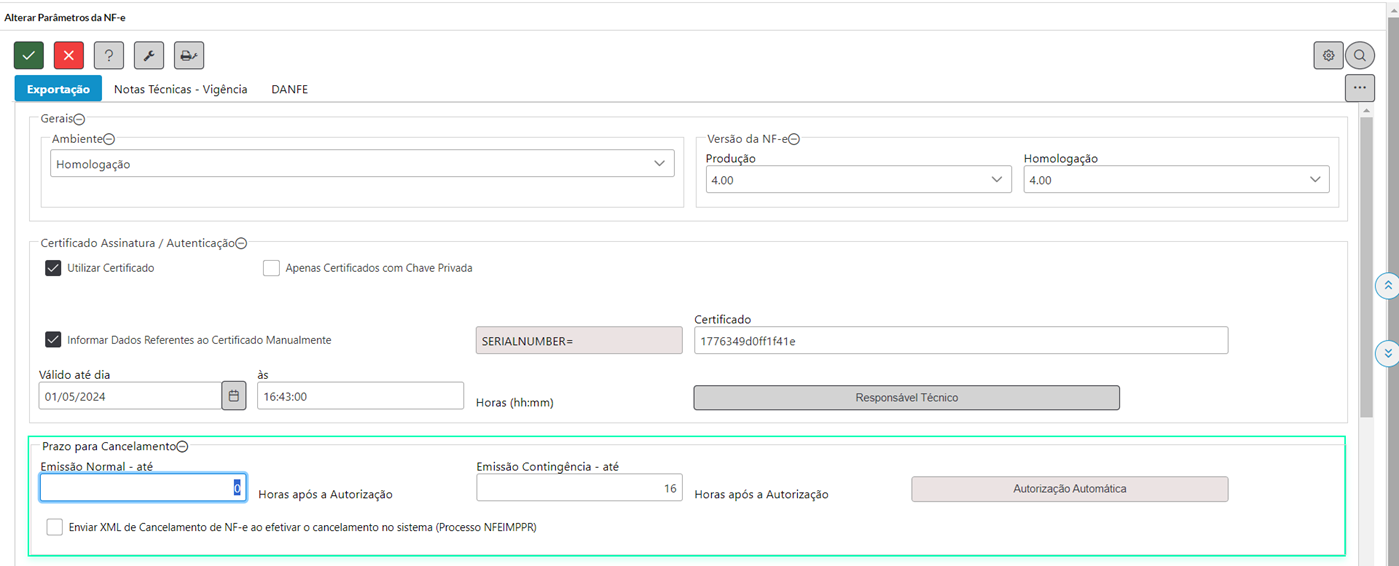Jump down using the double-chevron down button

point(1388,353)
